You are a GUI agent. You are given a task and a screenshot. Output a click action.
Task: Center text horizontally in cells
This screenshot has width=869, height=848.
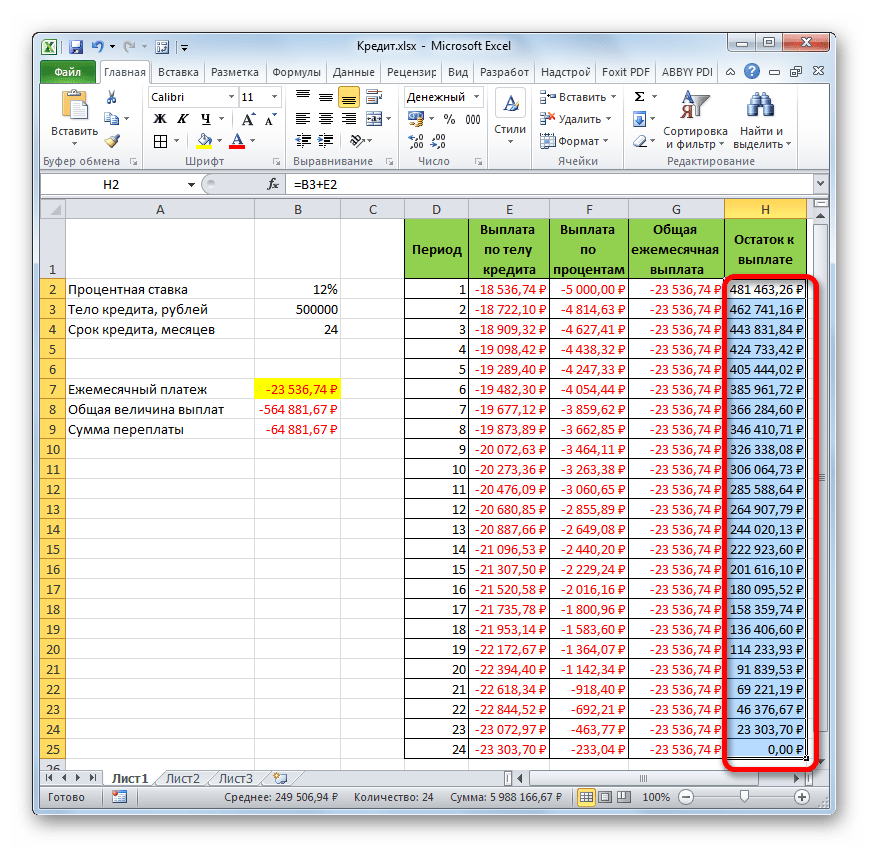click(326, 119)
